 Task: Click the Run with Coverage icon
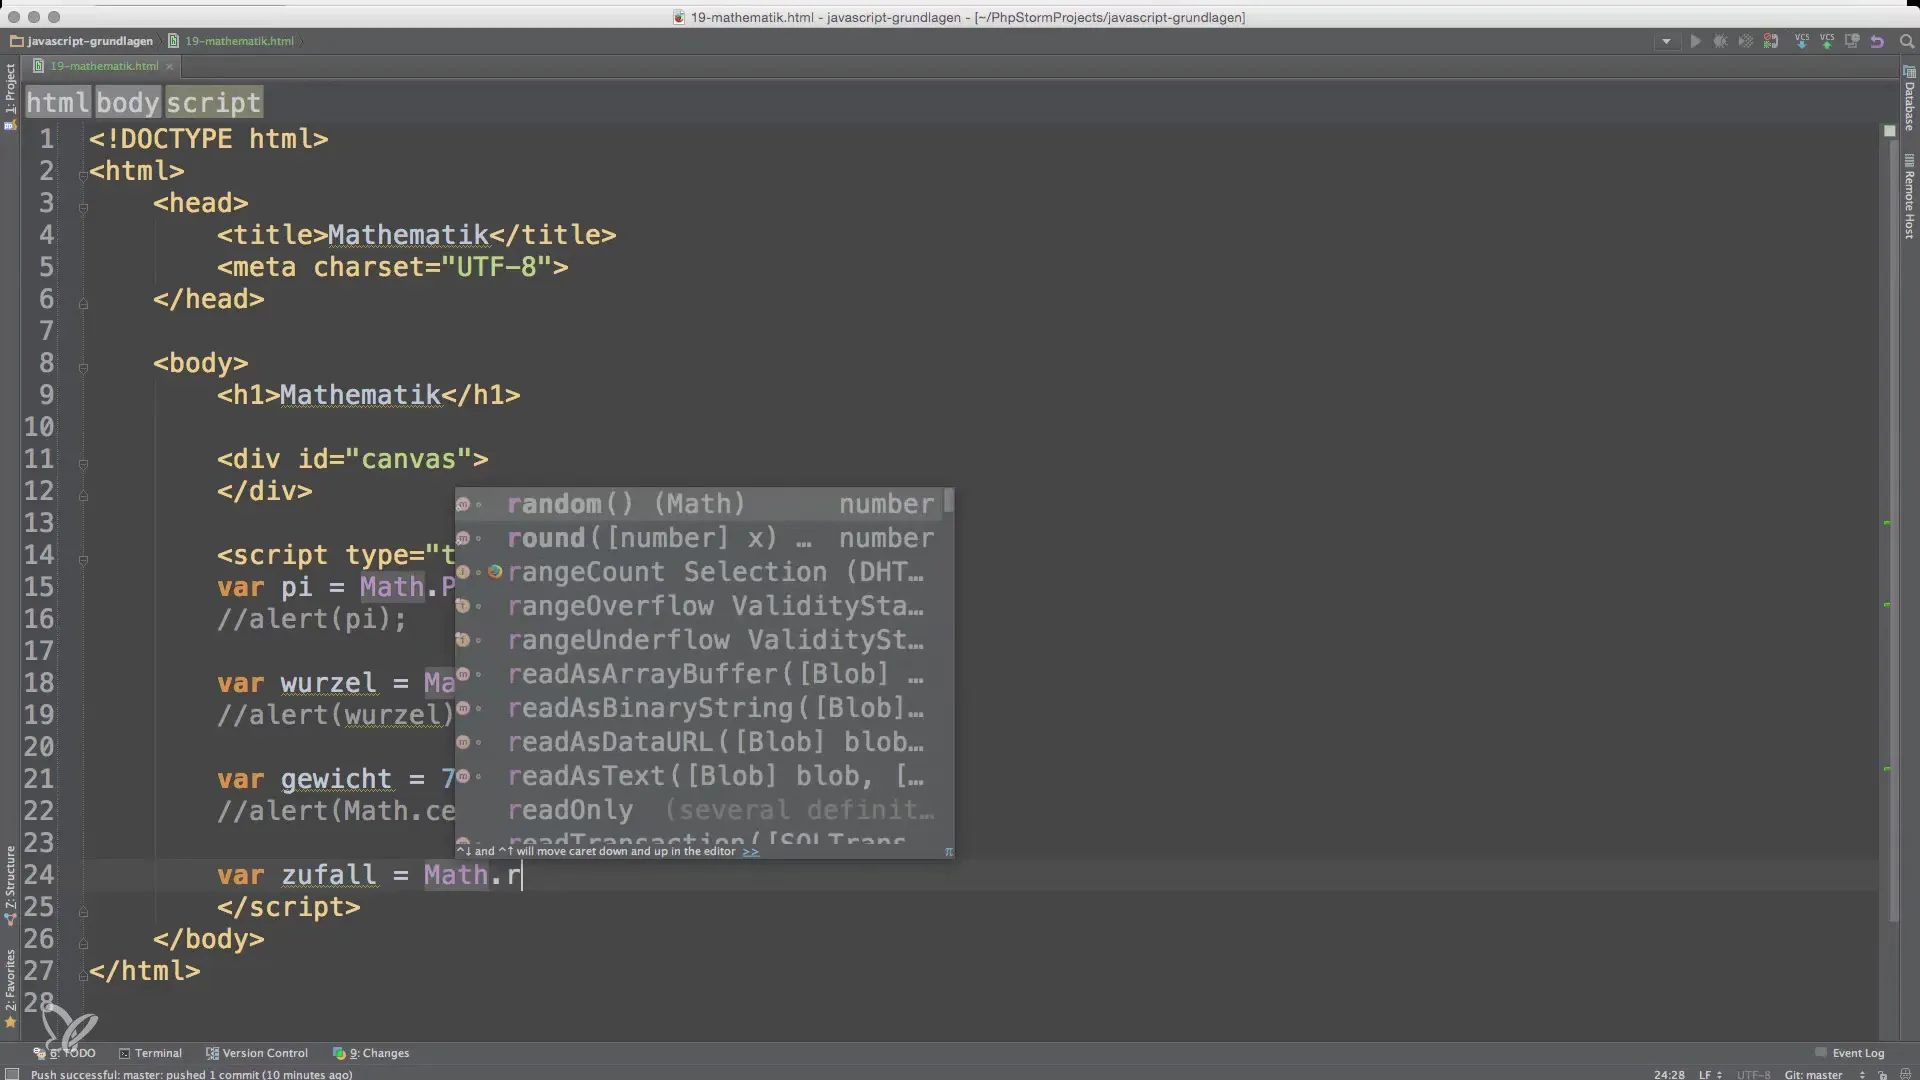coord(1745,42)
